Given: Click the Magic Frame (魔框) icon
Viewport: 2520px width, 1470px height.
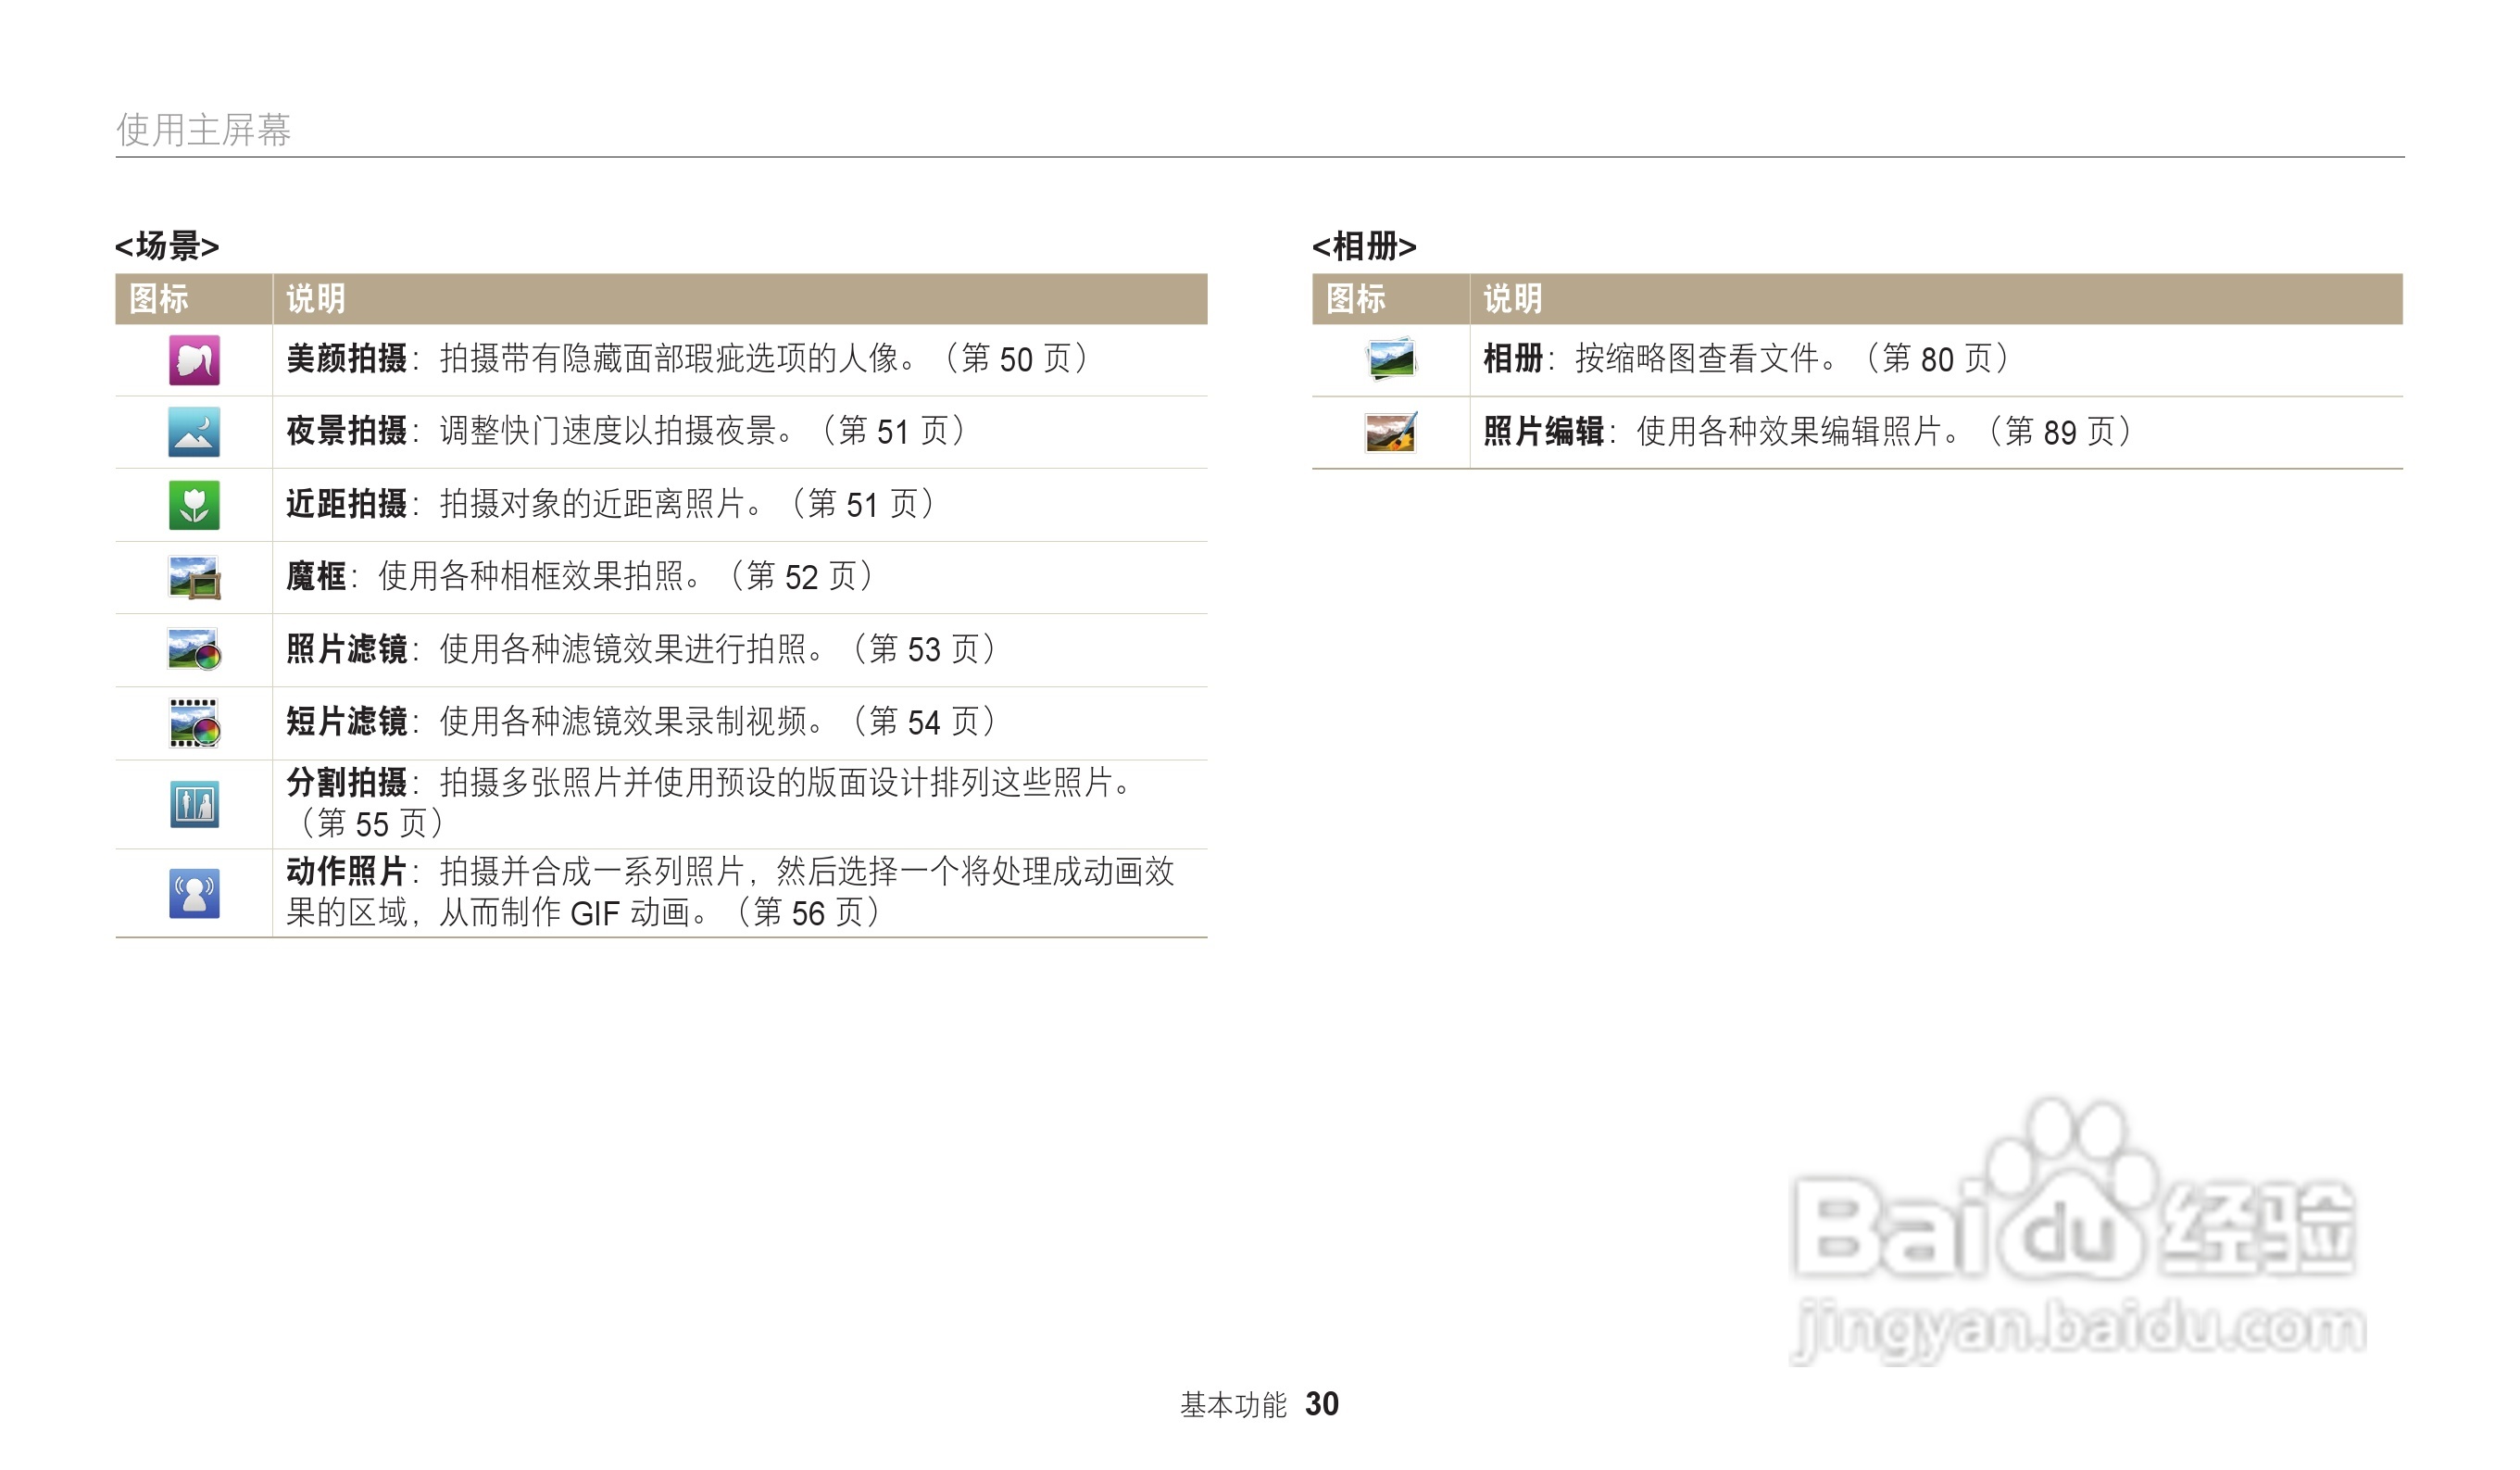Looking at the screenshot, I should coord(194,577).
